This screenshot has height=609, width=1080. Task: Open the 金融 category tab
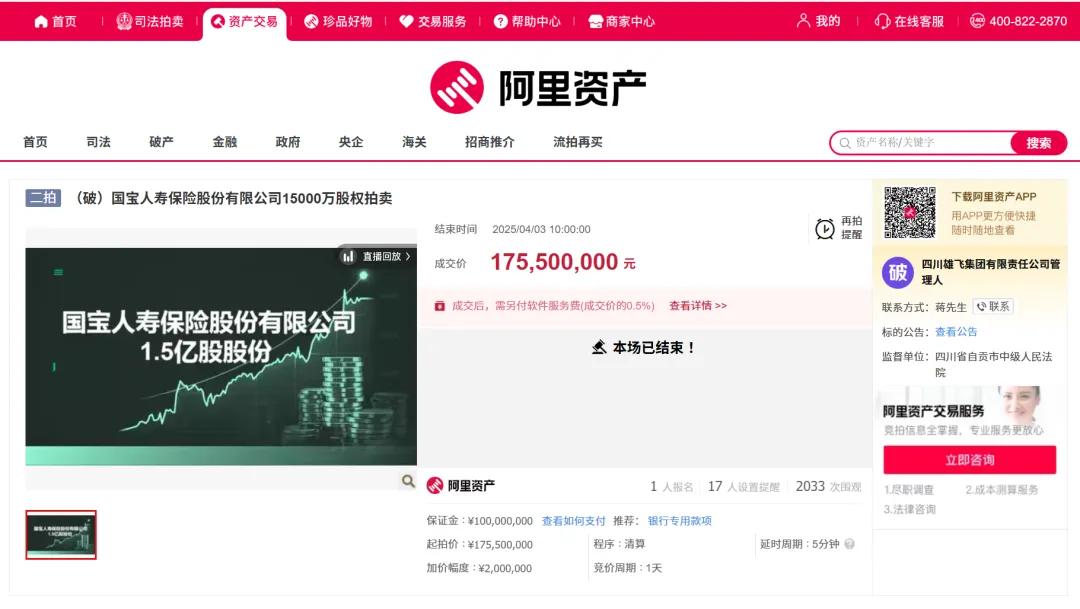point(225,142)
